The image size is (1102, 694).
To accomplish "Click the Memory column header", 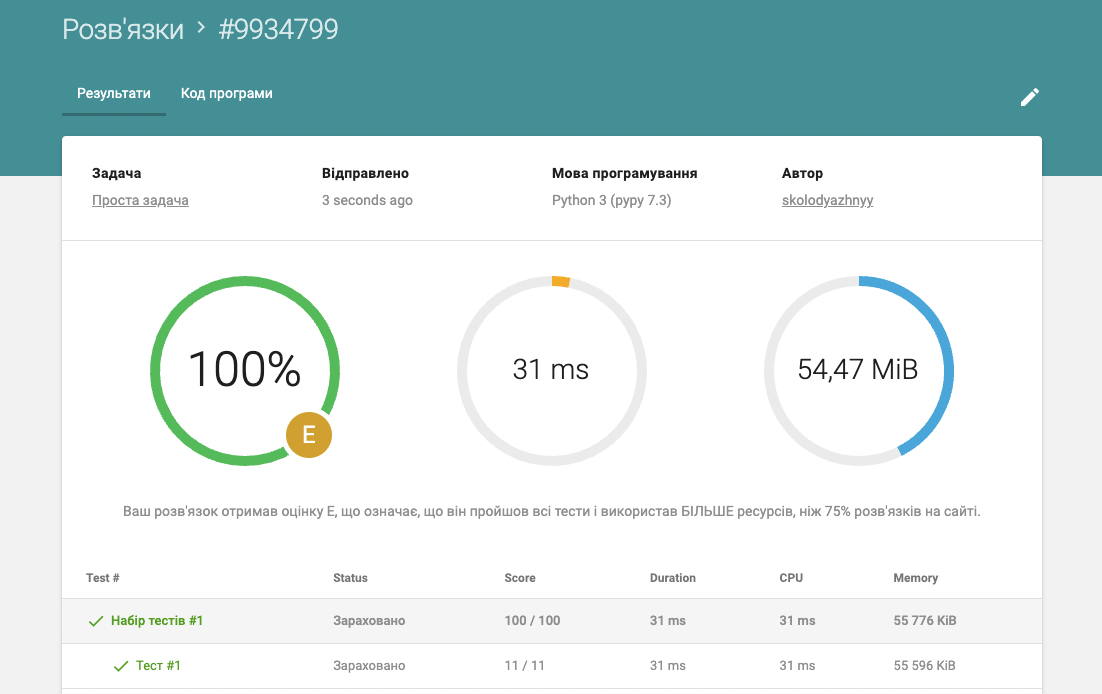I will pyautogui.click(x=915, y=578).
